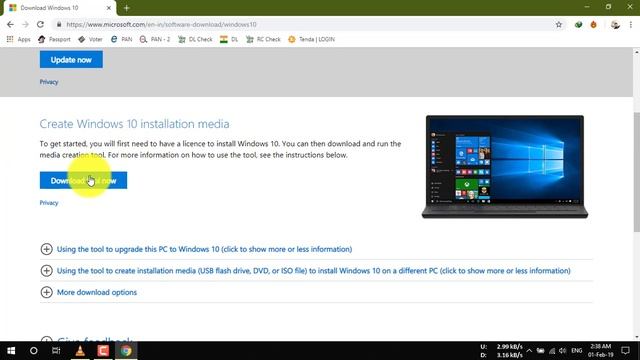This screenshot has width=640, height=360.
Task: Open the Privacy link under Update now
Action: (49, 82)
